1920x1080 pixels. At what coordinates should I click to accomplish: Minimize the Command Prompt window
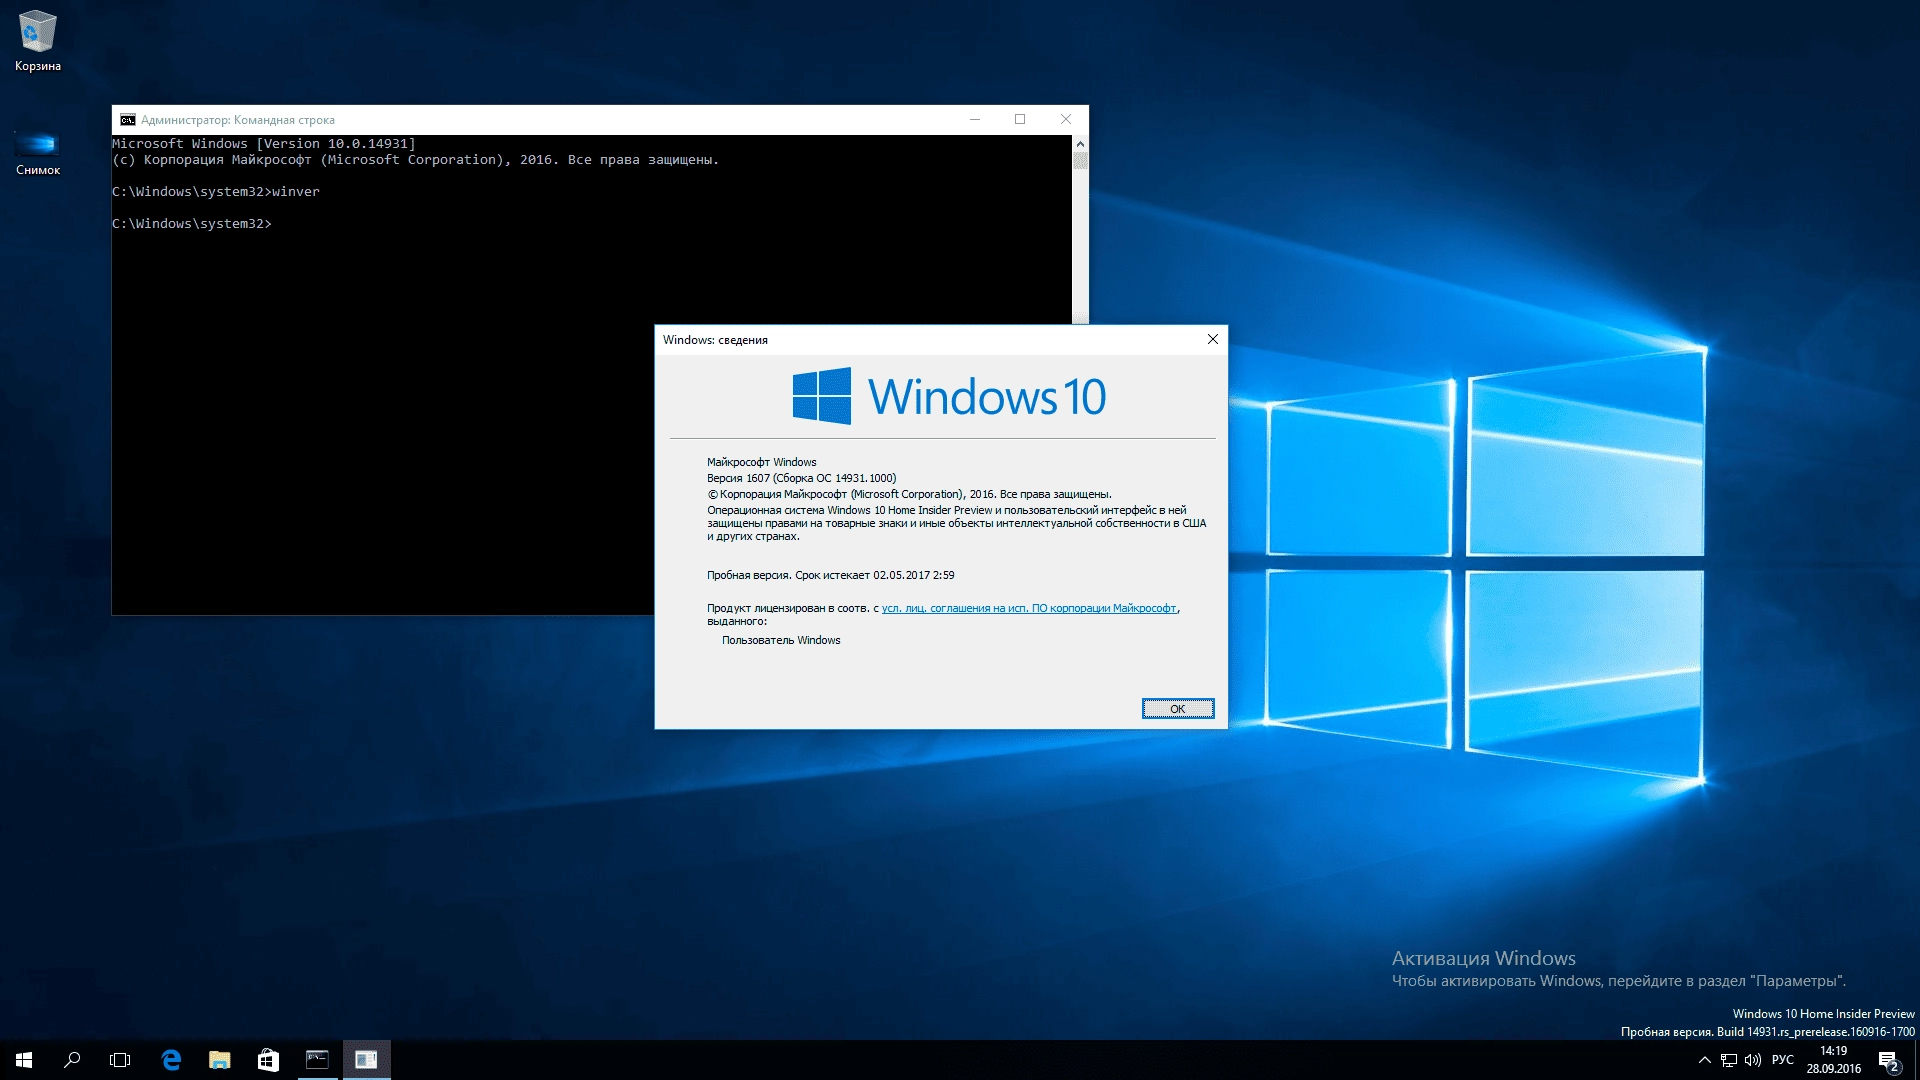point(975,120)
